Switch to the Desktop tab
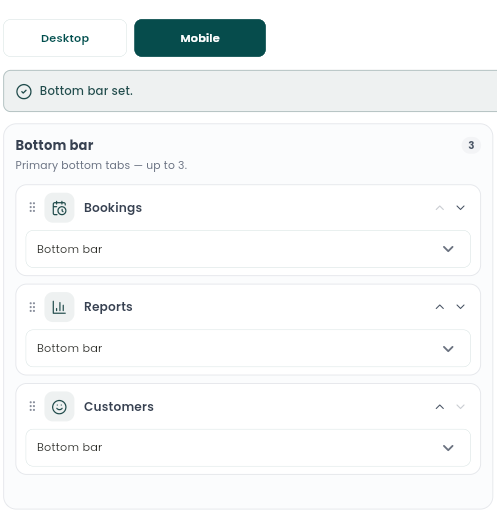 tap(65, 38)
